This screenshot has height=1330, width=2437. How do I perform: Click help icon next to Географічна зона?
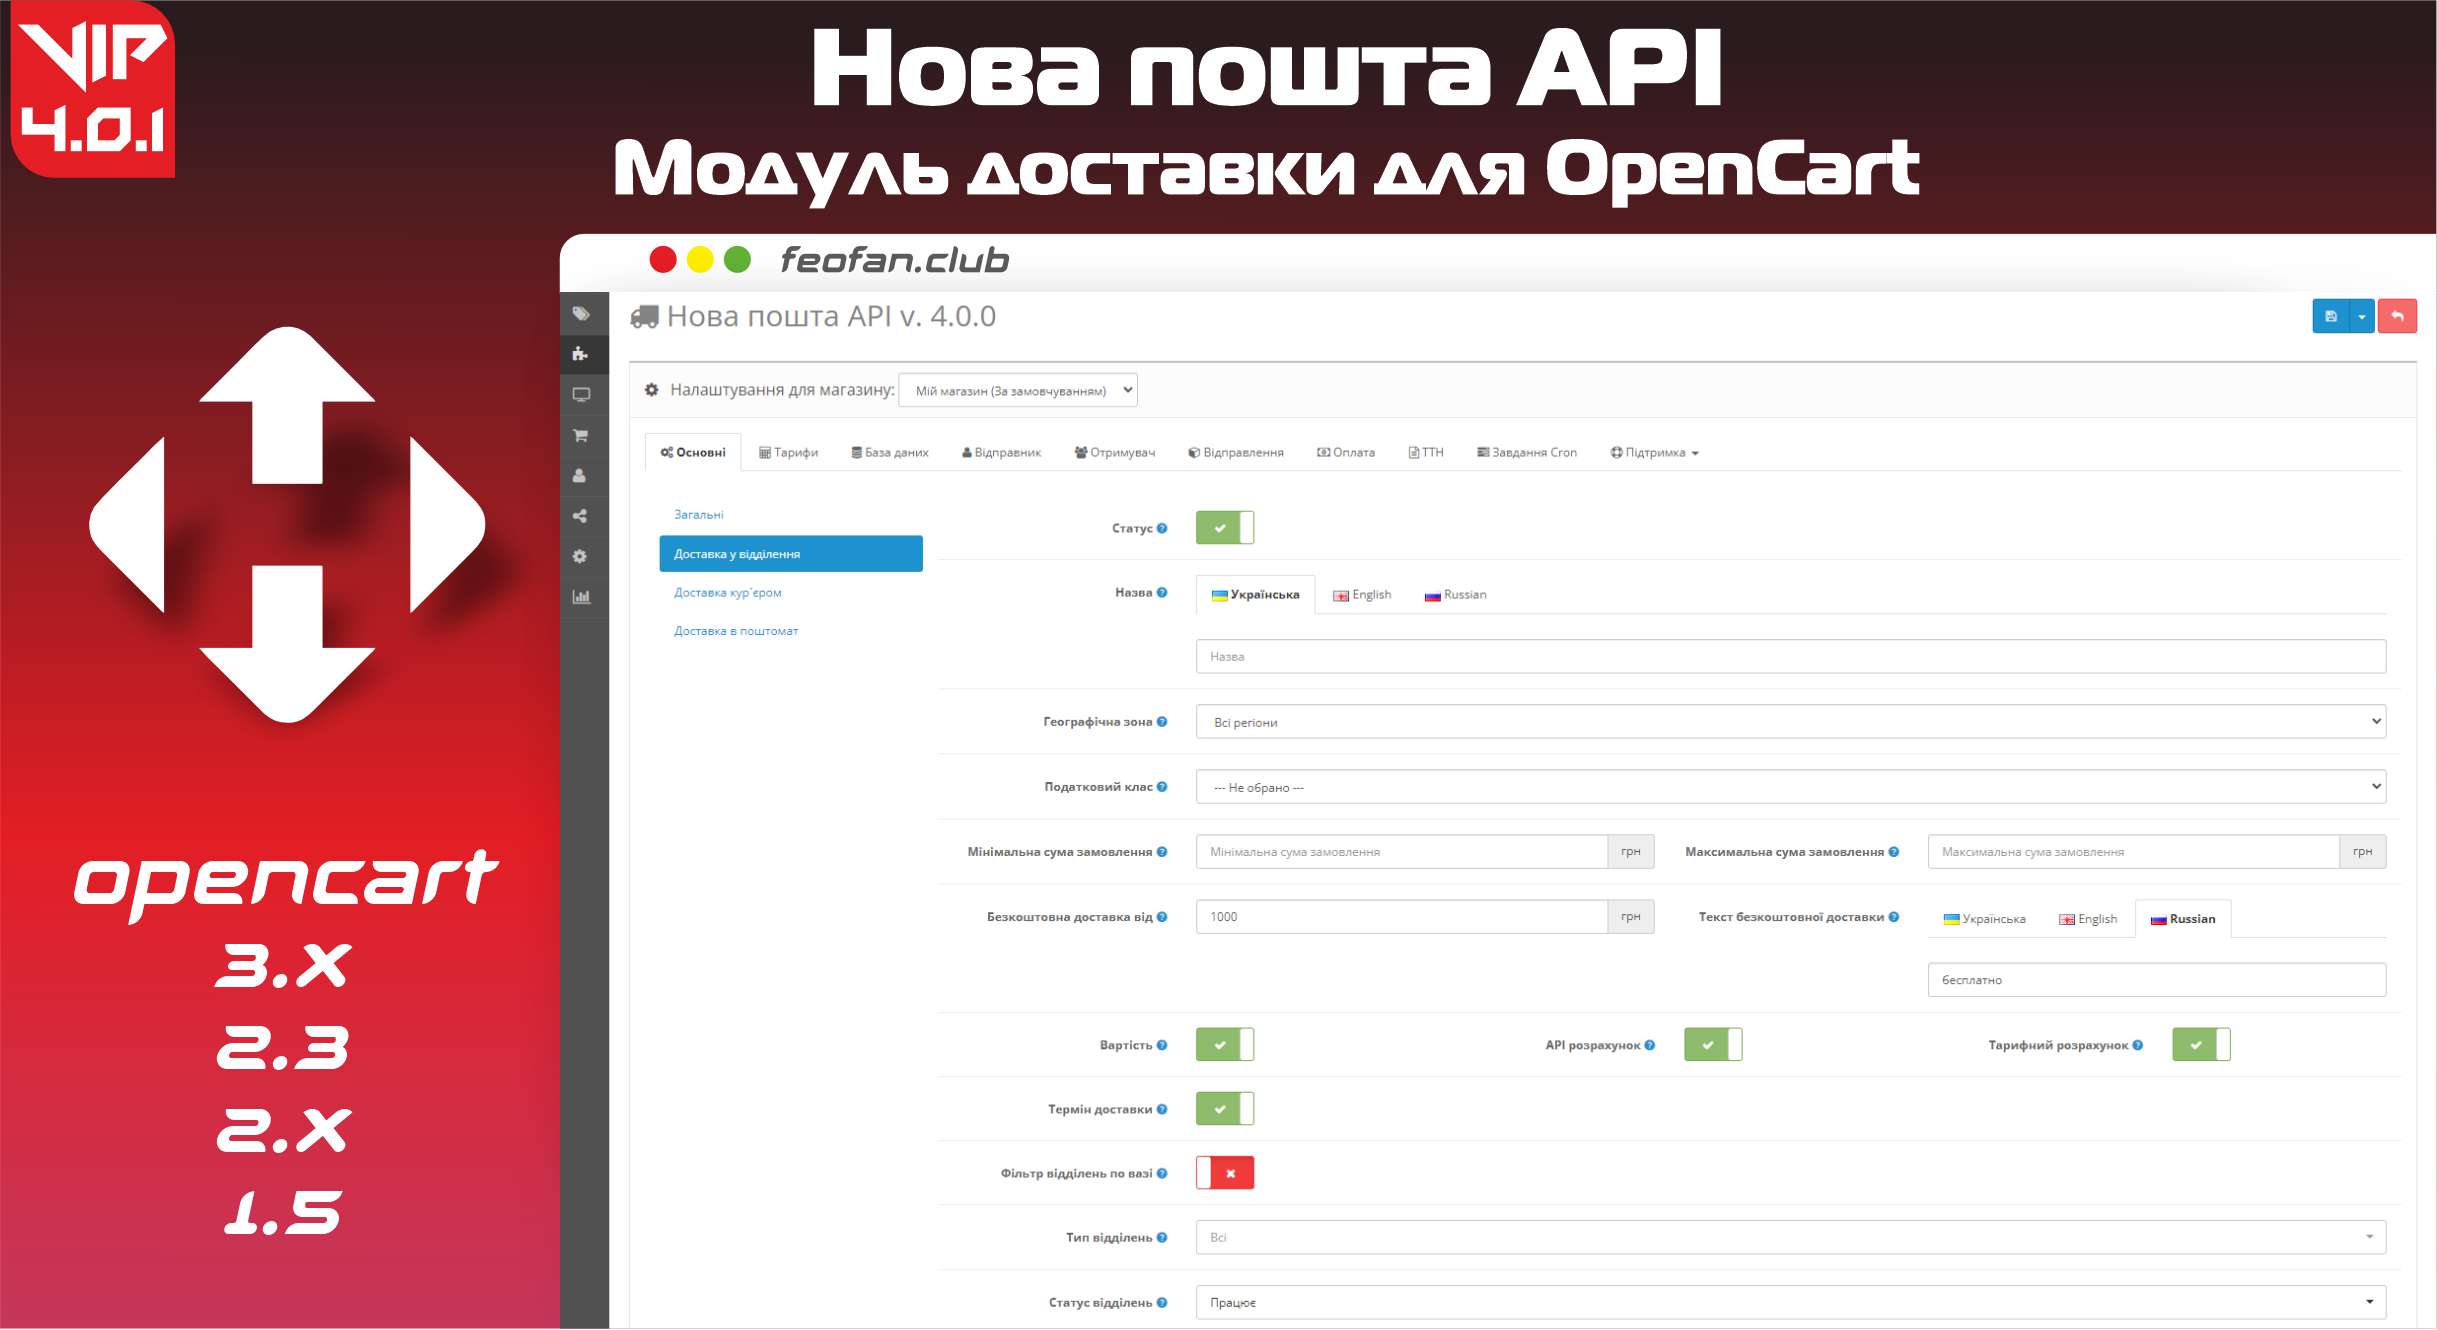point(1162,721)
